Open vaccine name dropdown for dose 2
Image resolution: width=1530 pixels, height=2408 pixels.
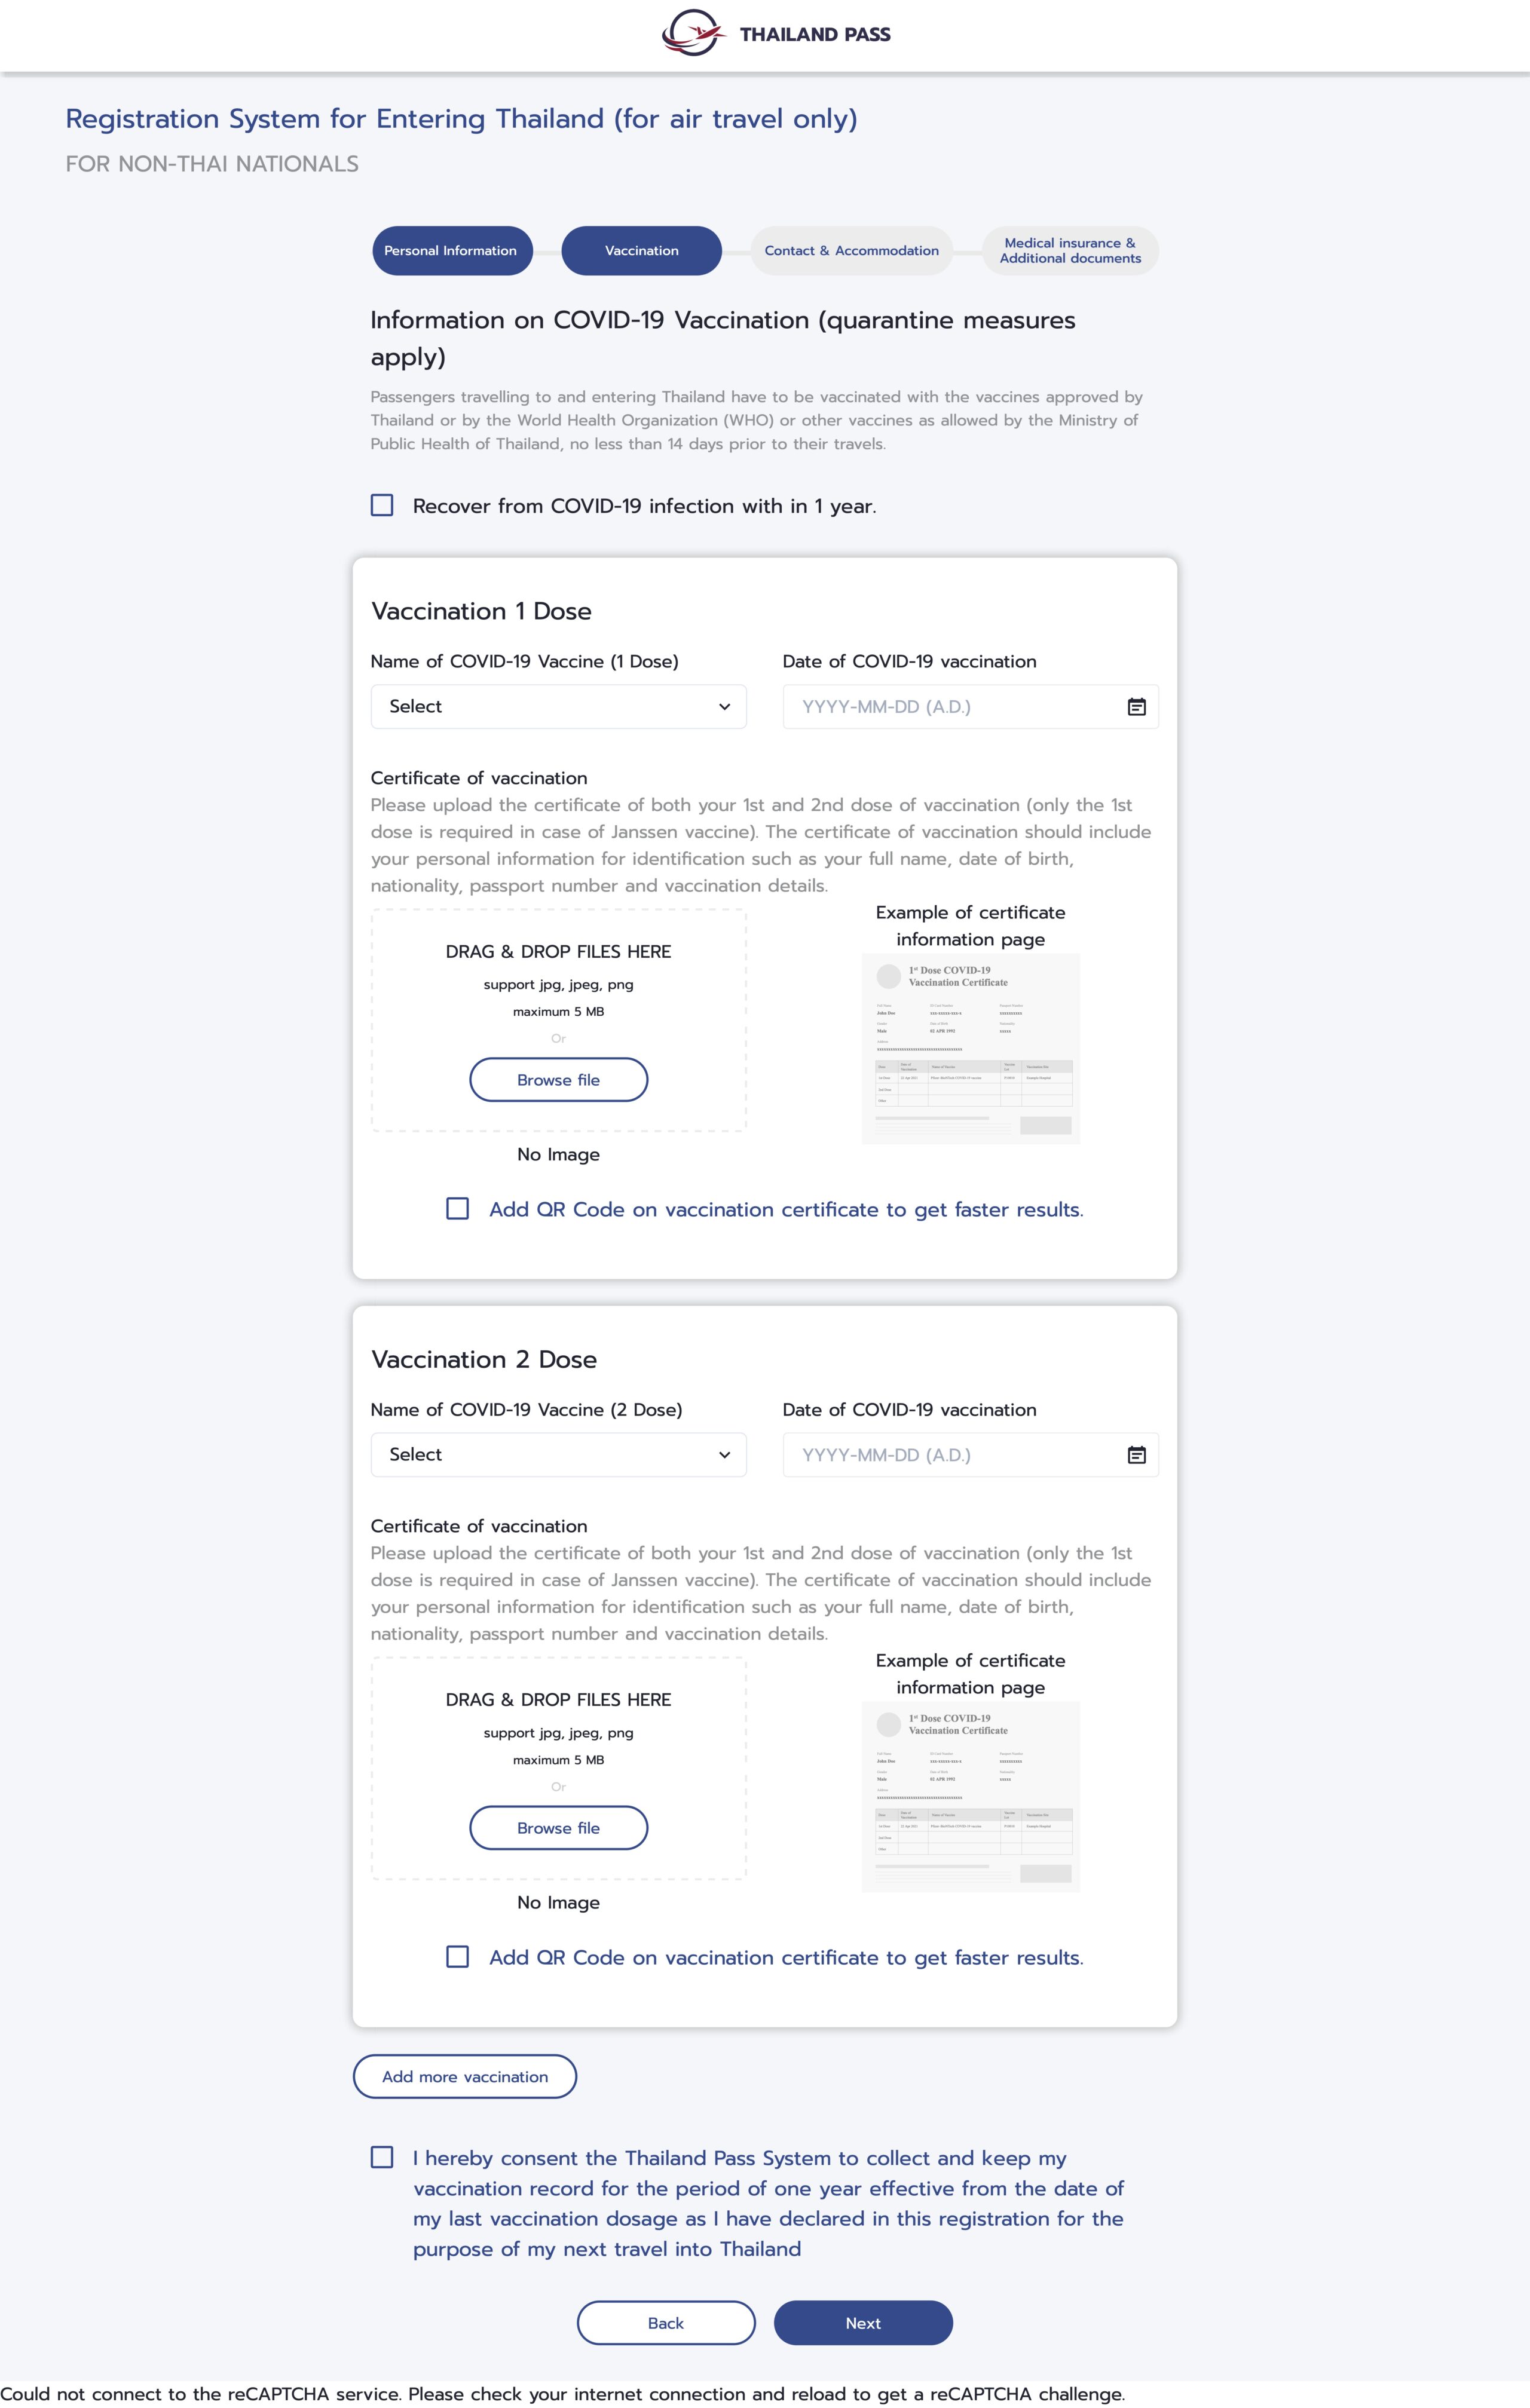[558, 1455]
